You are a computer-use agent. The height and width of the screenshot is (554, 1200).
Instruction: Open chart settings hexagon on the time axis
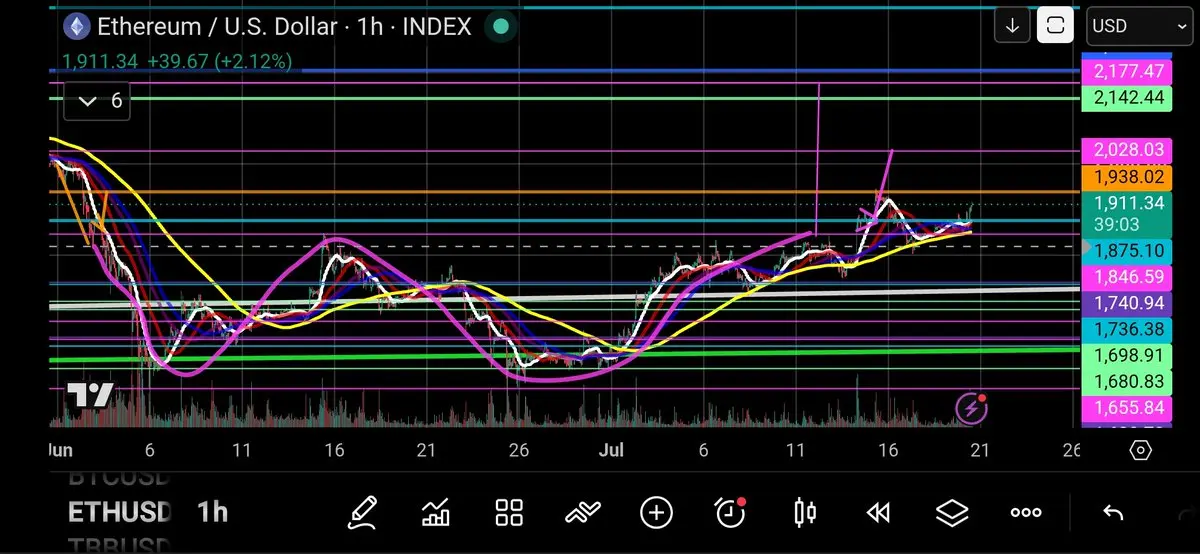[x=1140, y=451]
